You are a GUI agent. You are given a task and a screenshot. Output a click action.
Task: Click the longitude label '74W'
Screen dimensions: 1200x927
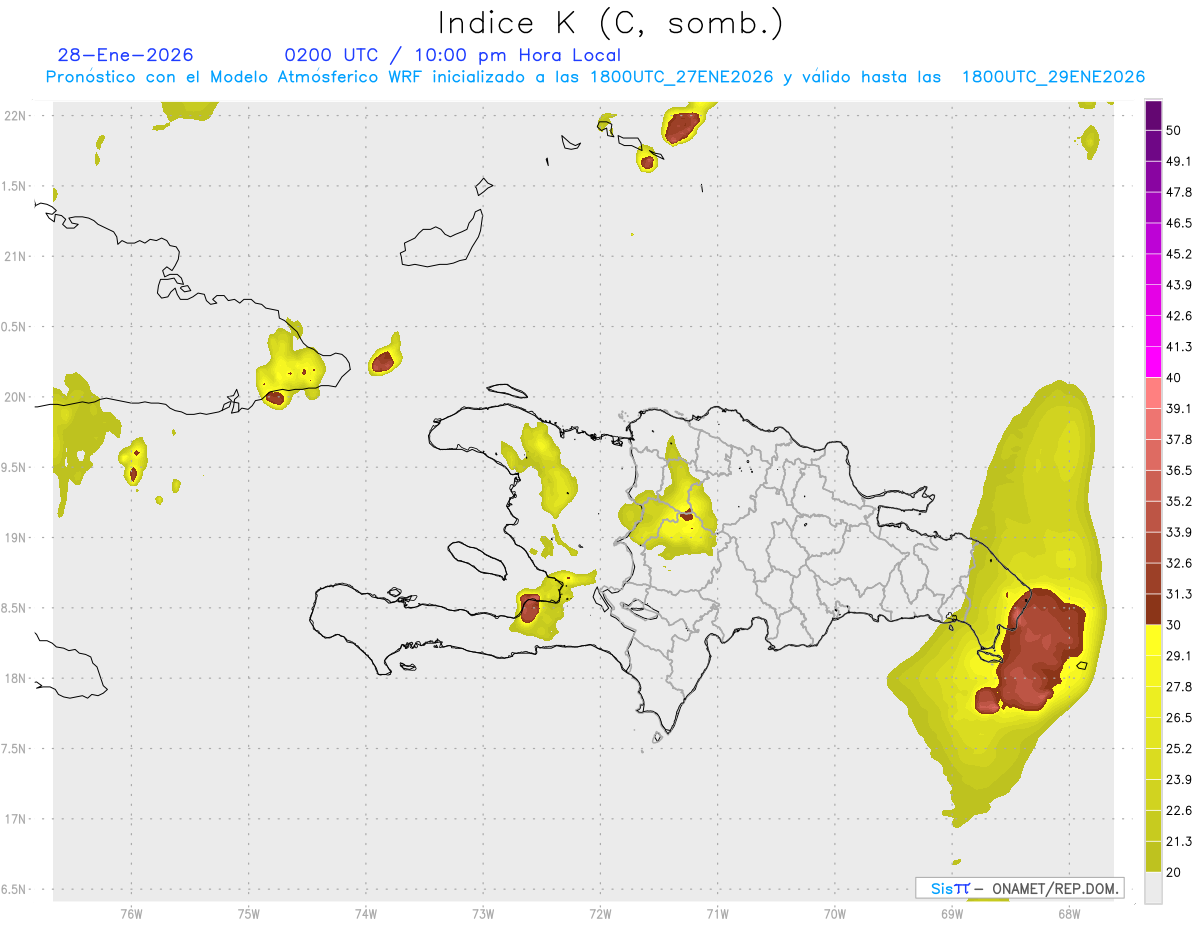pos(366,913)
